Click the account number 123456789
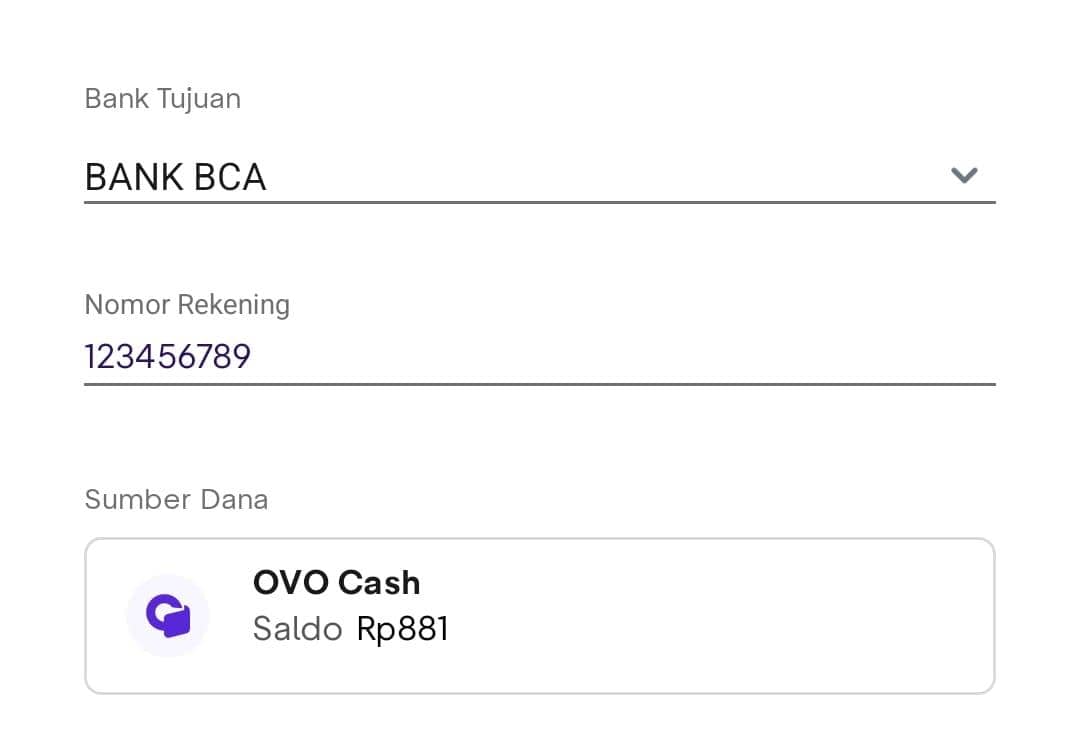This screenshot has height=735, width=1080. 167,357
